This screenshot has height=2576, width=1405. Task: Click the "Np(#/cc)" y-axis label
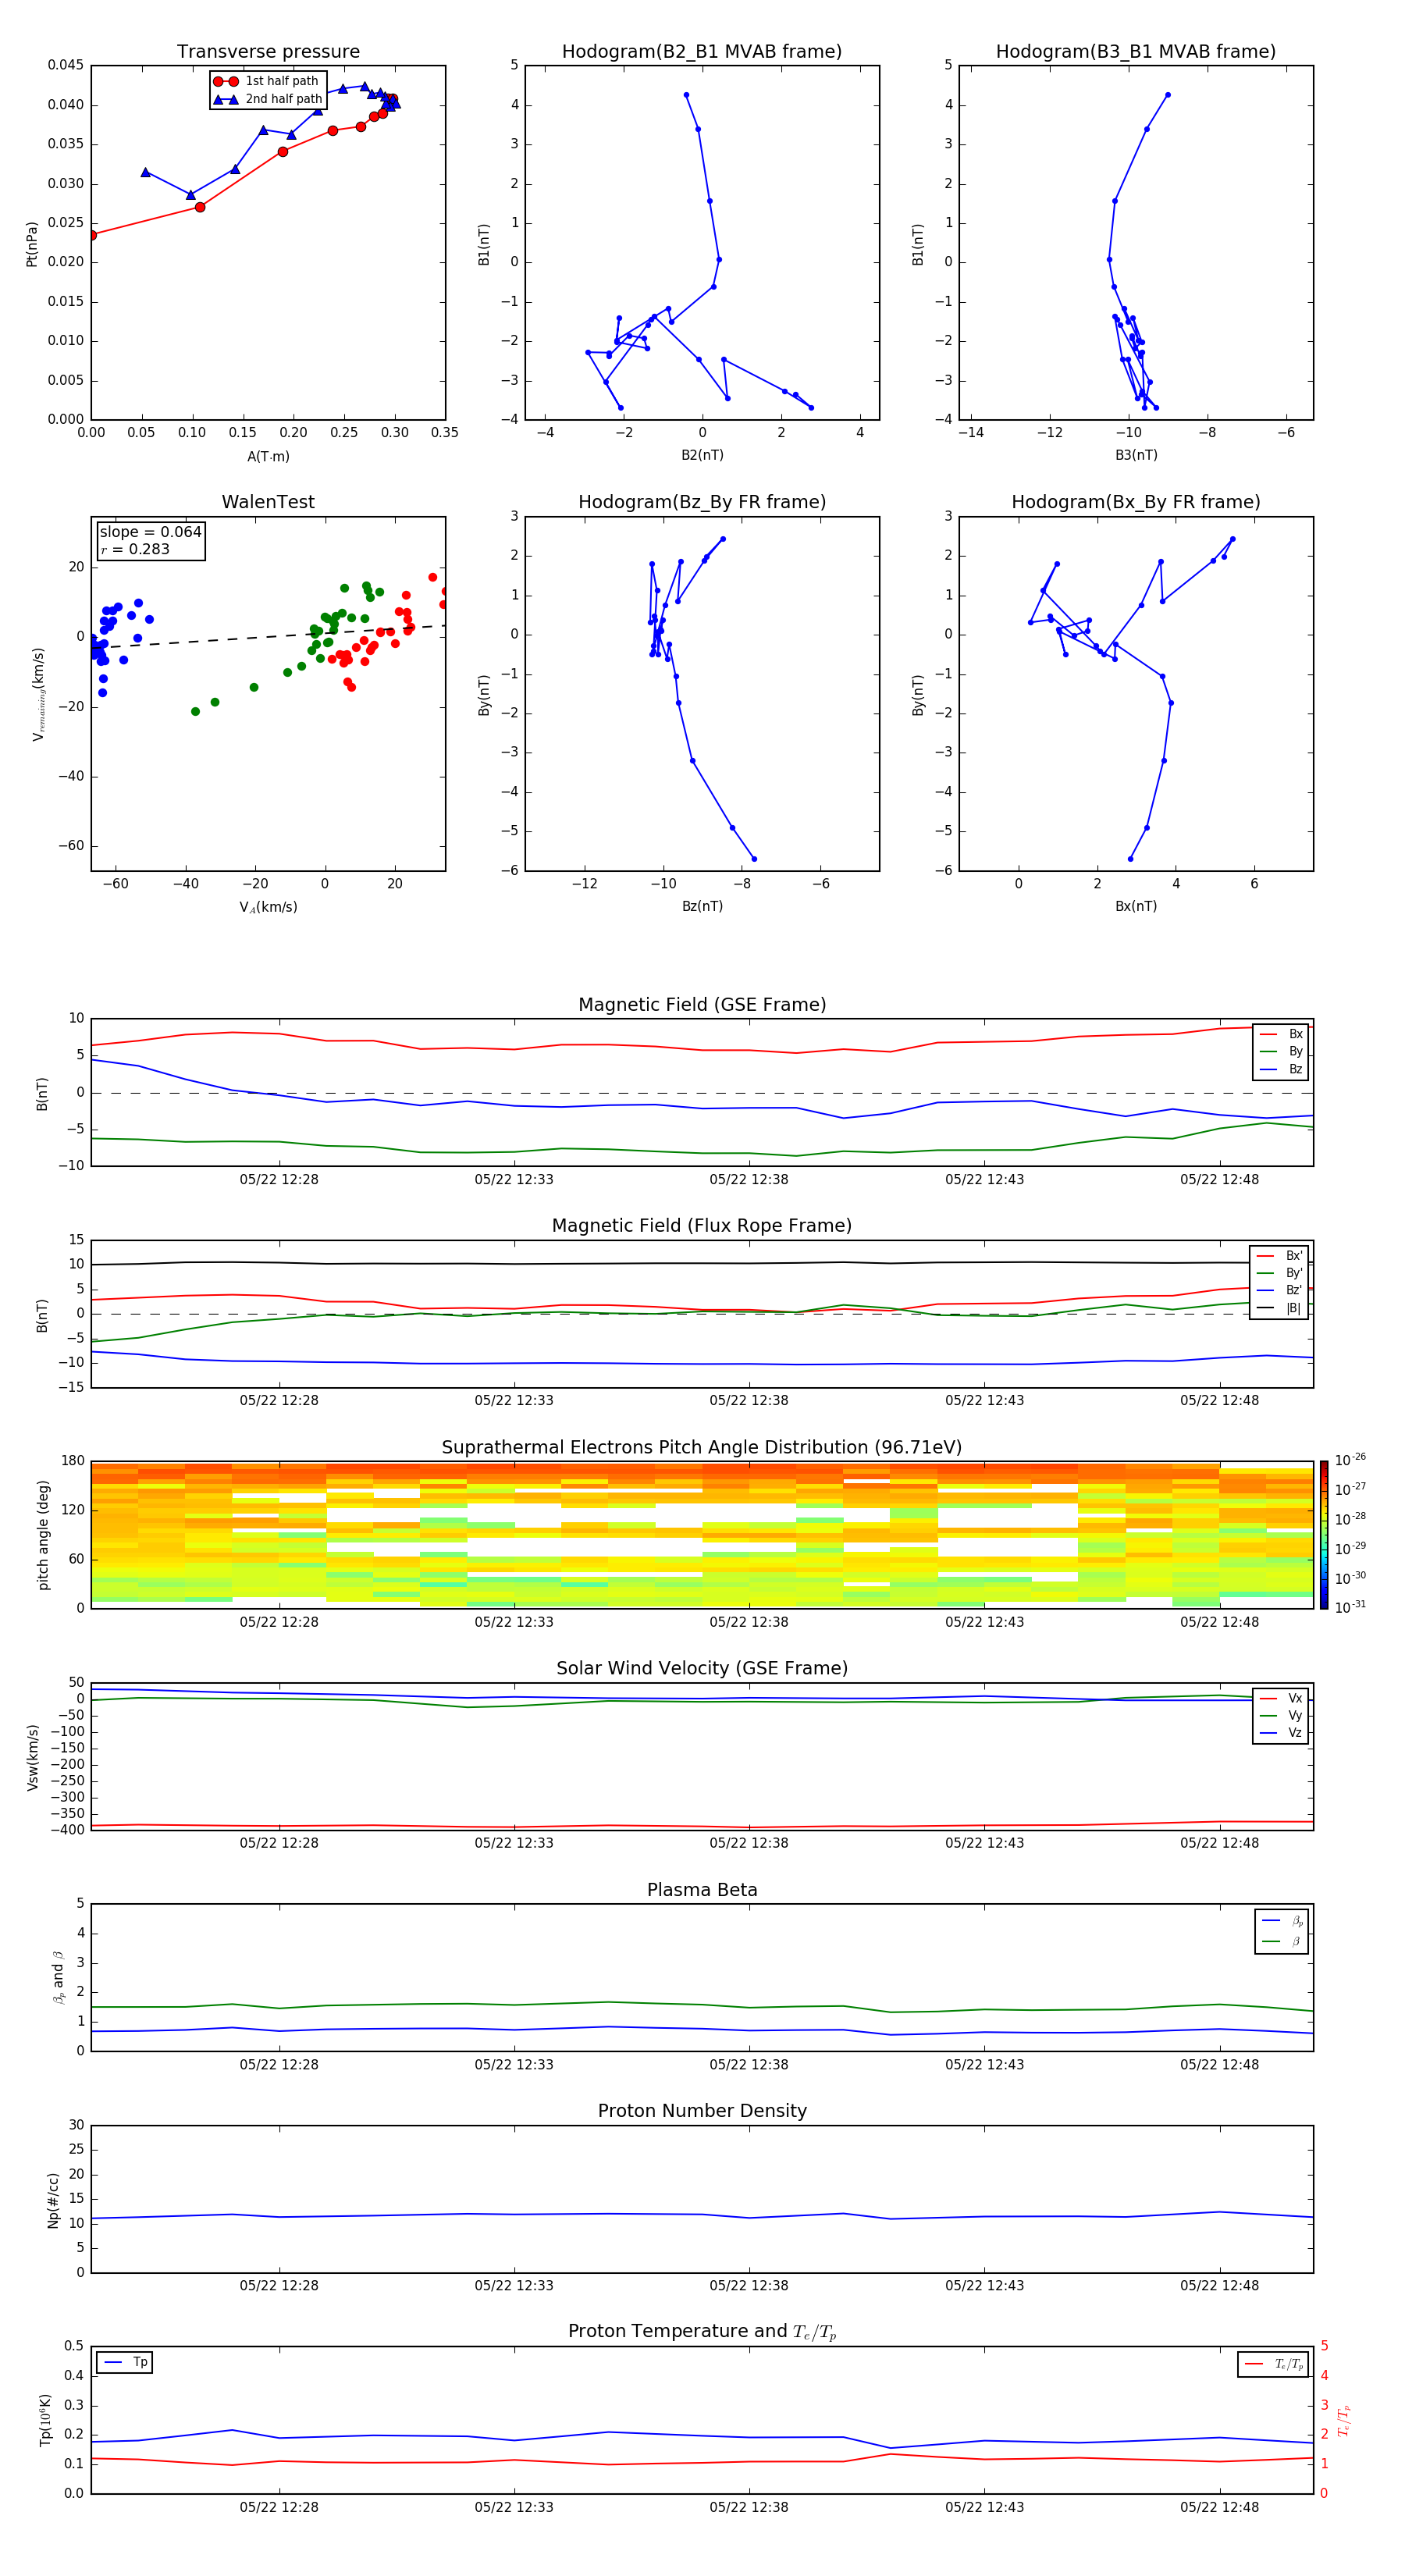(x=53, y=2200)
